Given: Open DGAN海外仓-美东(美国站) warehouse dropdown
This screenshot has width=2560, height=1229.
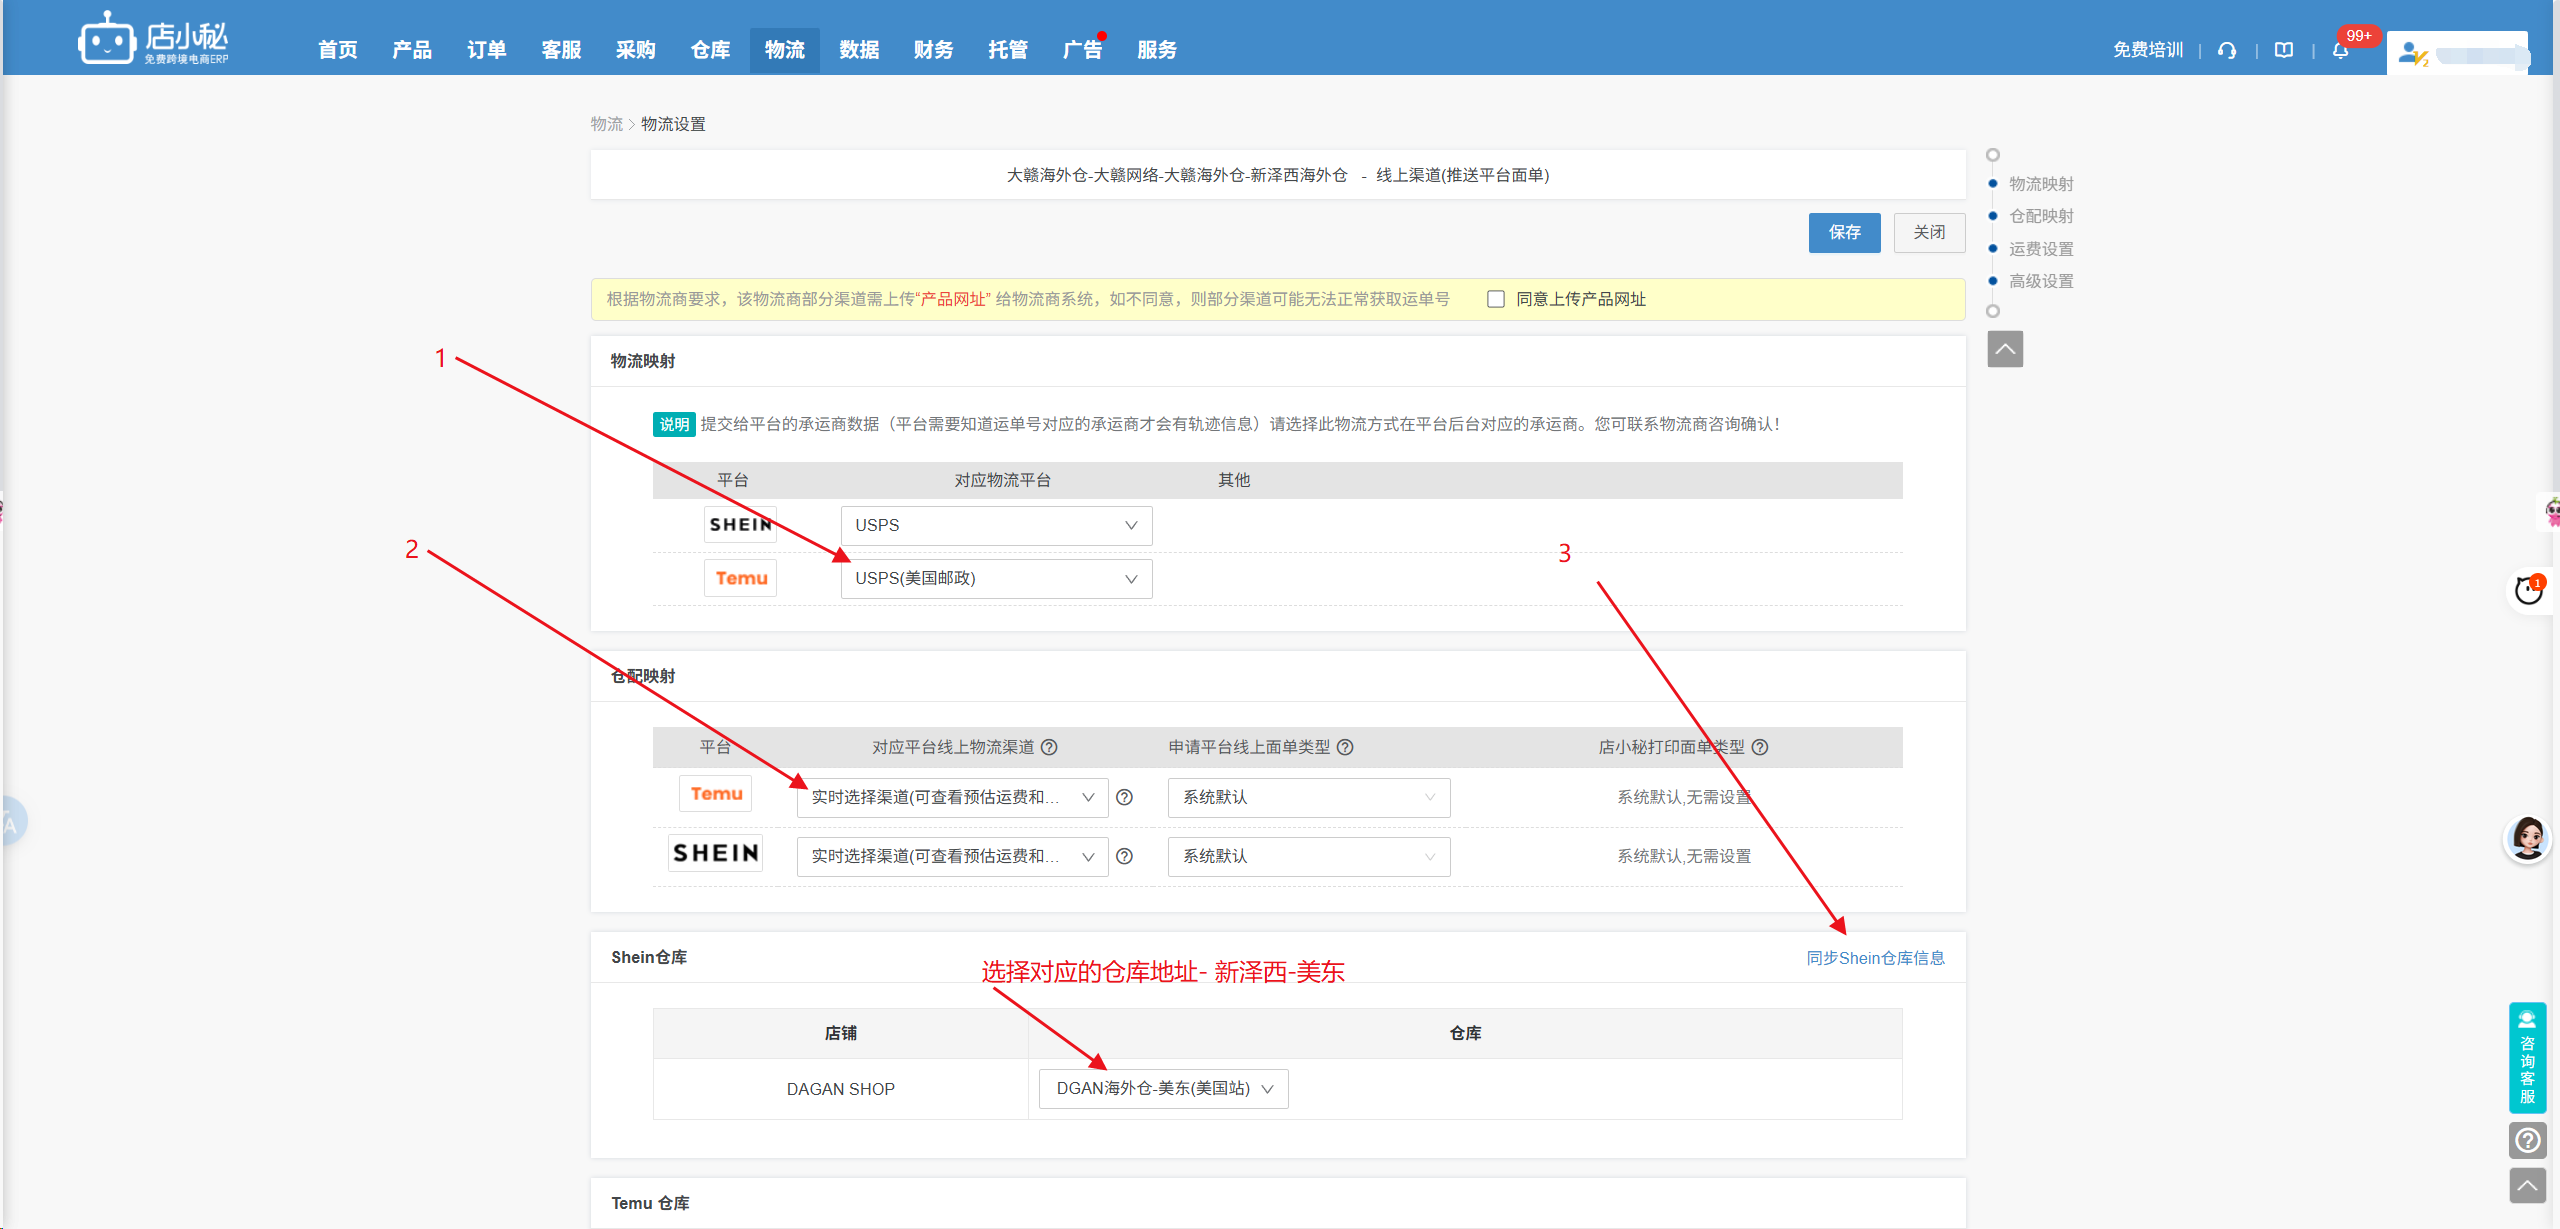Looking at the screenshot, I should coord(1164,1089).
